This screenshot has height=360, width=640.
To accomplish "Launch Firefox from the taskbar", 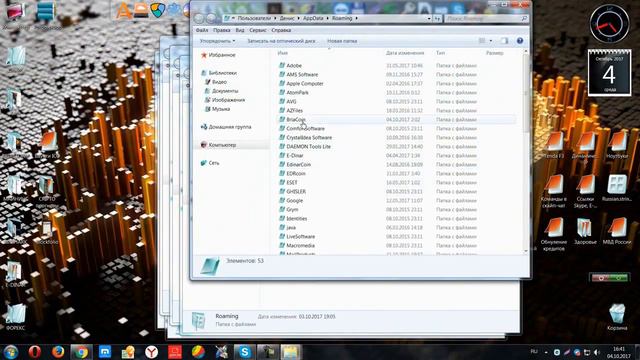I will [x=58, y=352].
